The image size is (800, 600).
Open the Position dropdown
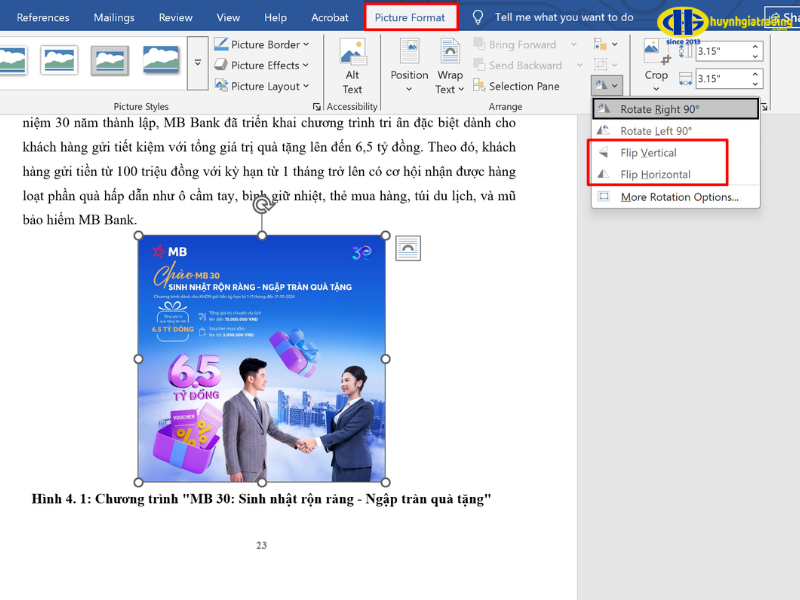click(409, 67)
